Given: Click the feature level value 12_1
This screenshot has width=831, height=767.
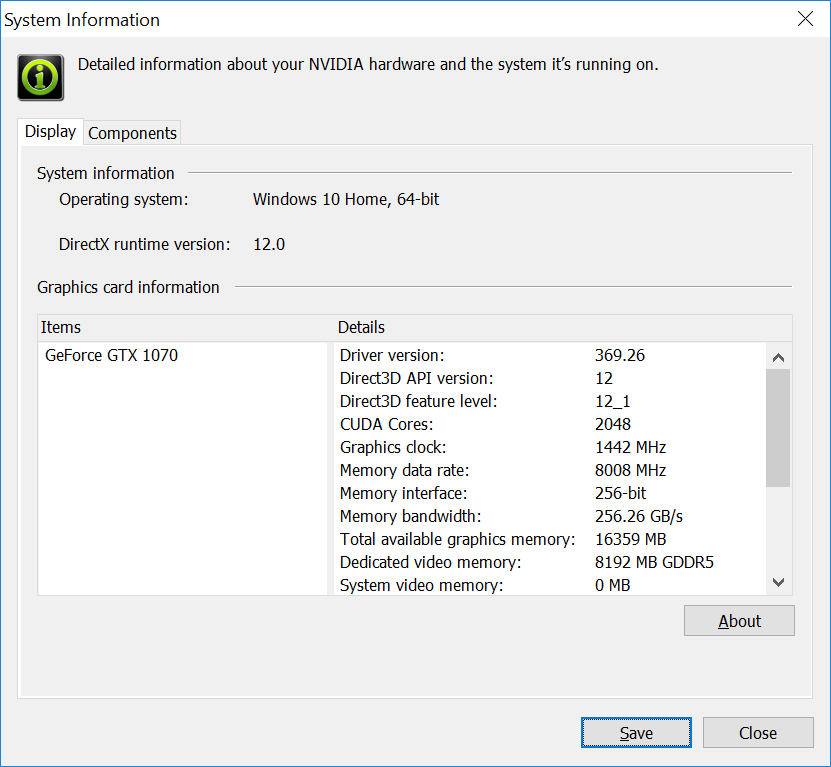Looking at the screenshot, I should pyautogui.click(x=613, y=401).
